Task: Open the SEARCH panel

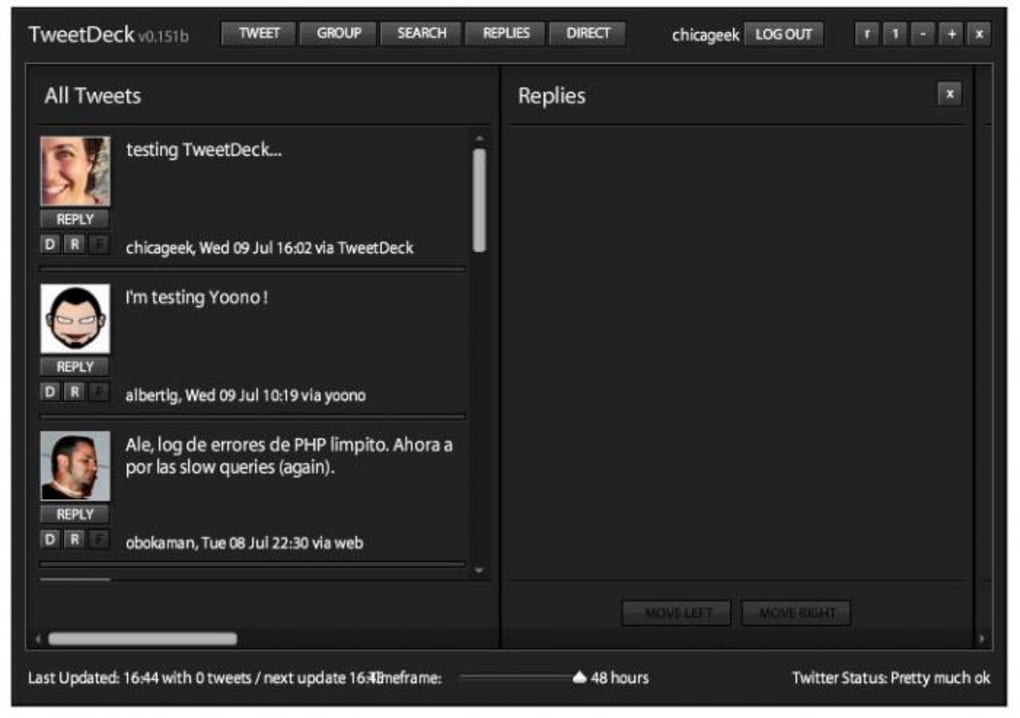Action: 421,33
